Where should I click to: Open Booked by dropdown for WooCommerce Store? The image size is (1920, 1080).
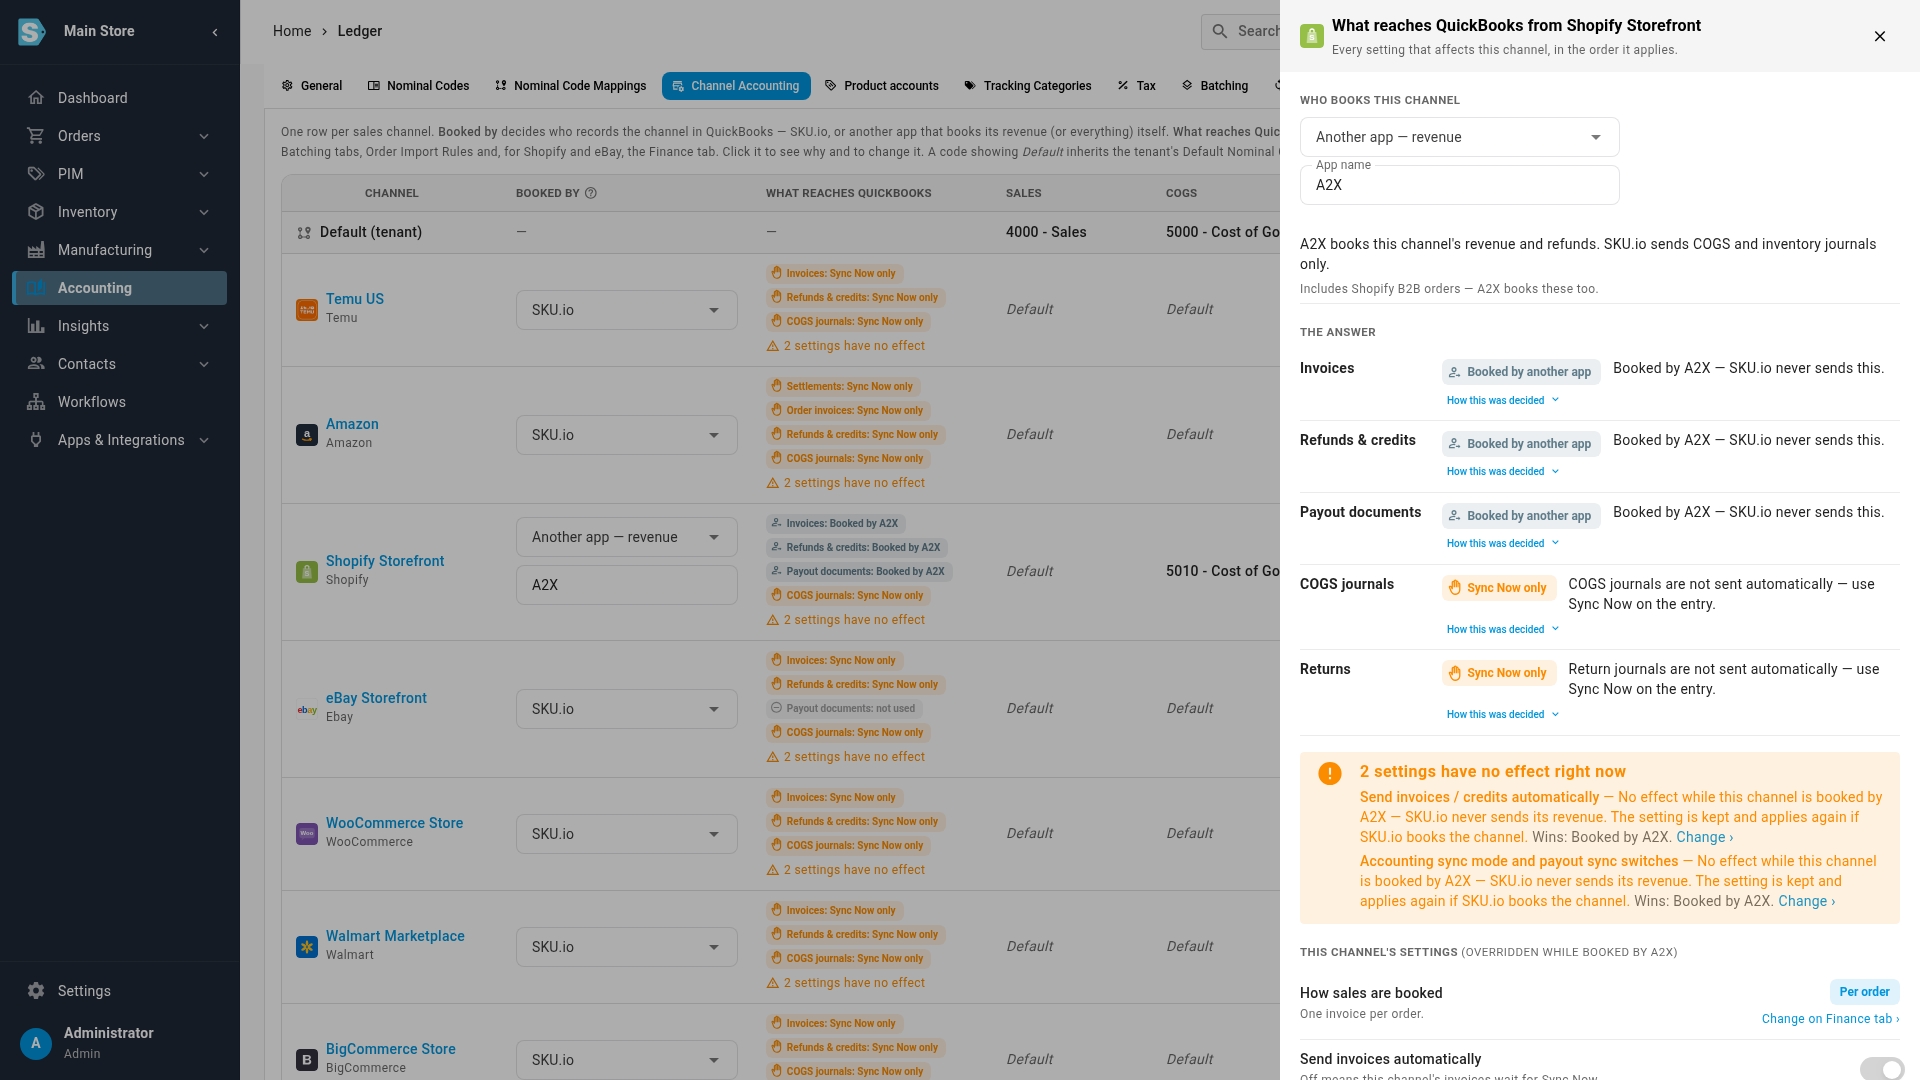pos(627,834)
